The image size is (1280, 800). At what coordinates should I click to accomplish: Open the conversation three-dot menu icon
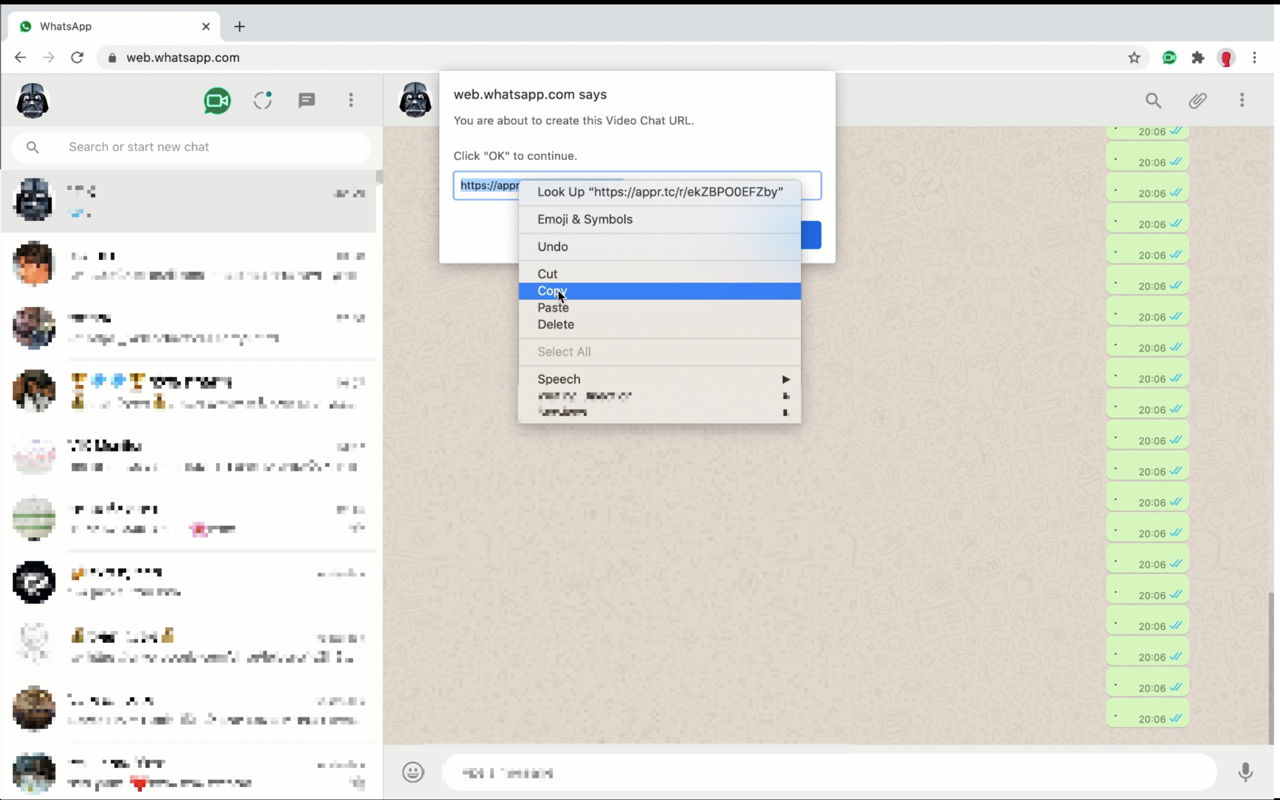(1242, 100)
